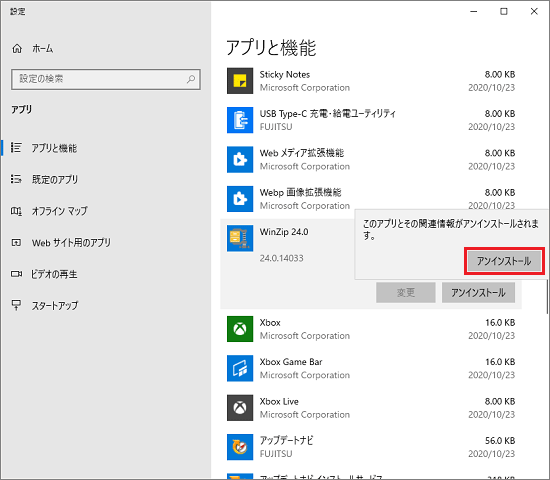Click WinZip version 24.0.14033 text
550x480 pixels.
281,258
